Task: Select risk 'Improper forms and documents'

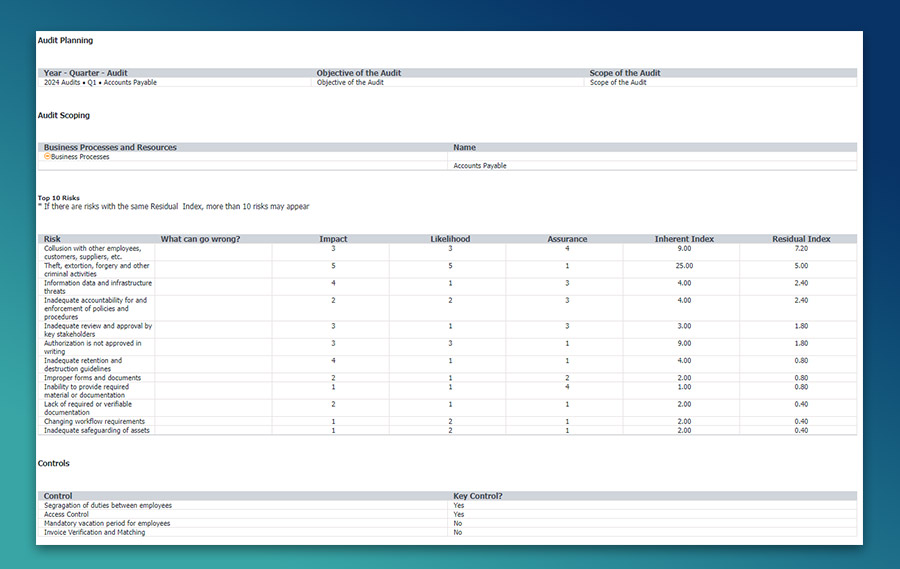Action: [x=92, y=378]
